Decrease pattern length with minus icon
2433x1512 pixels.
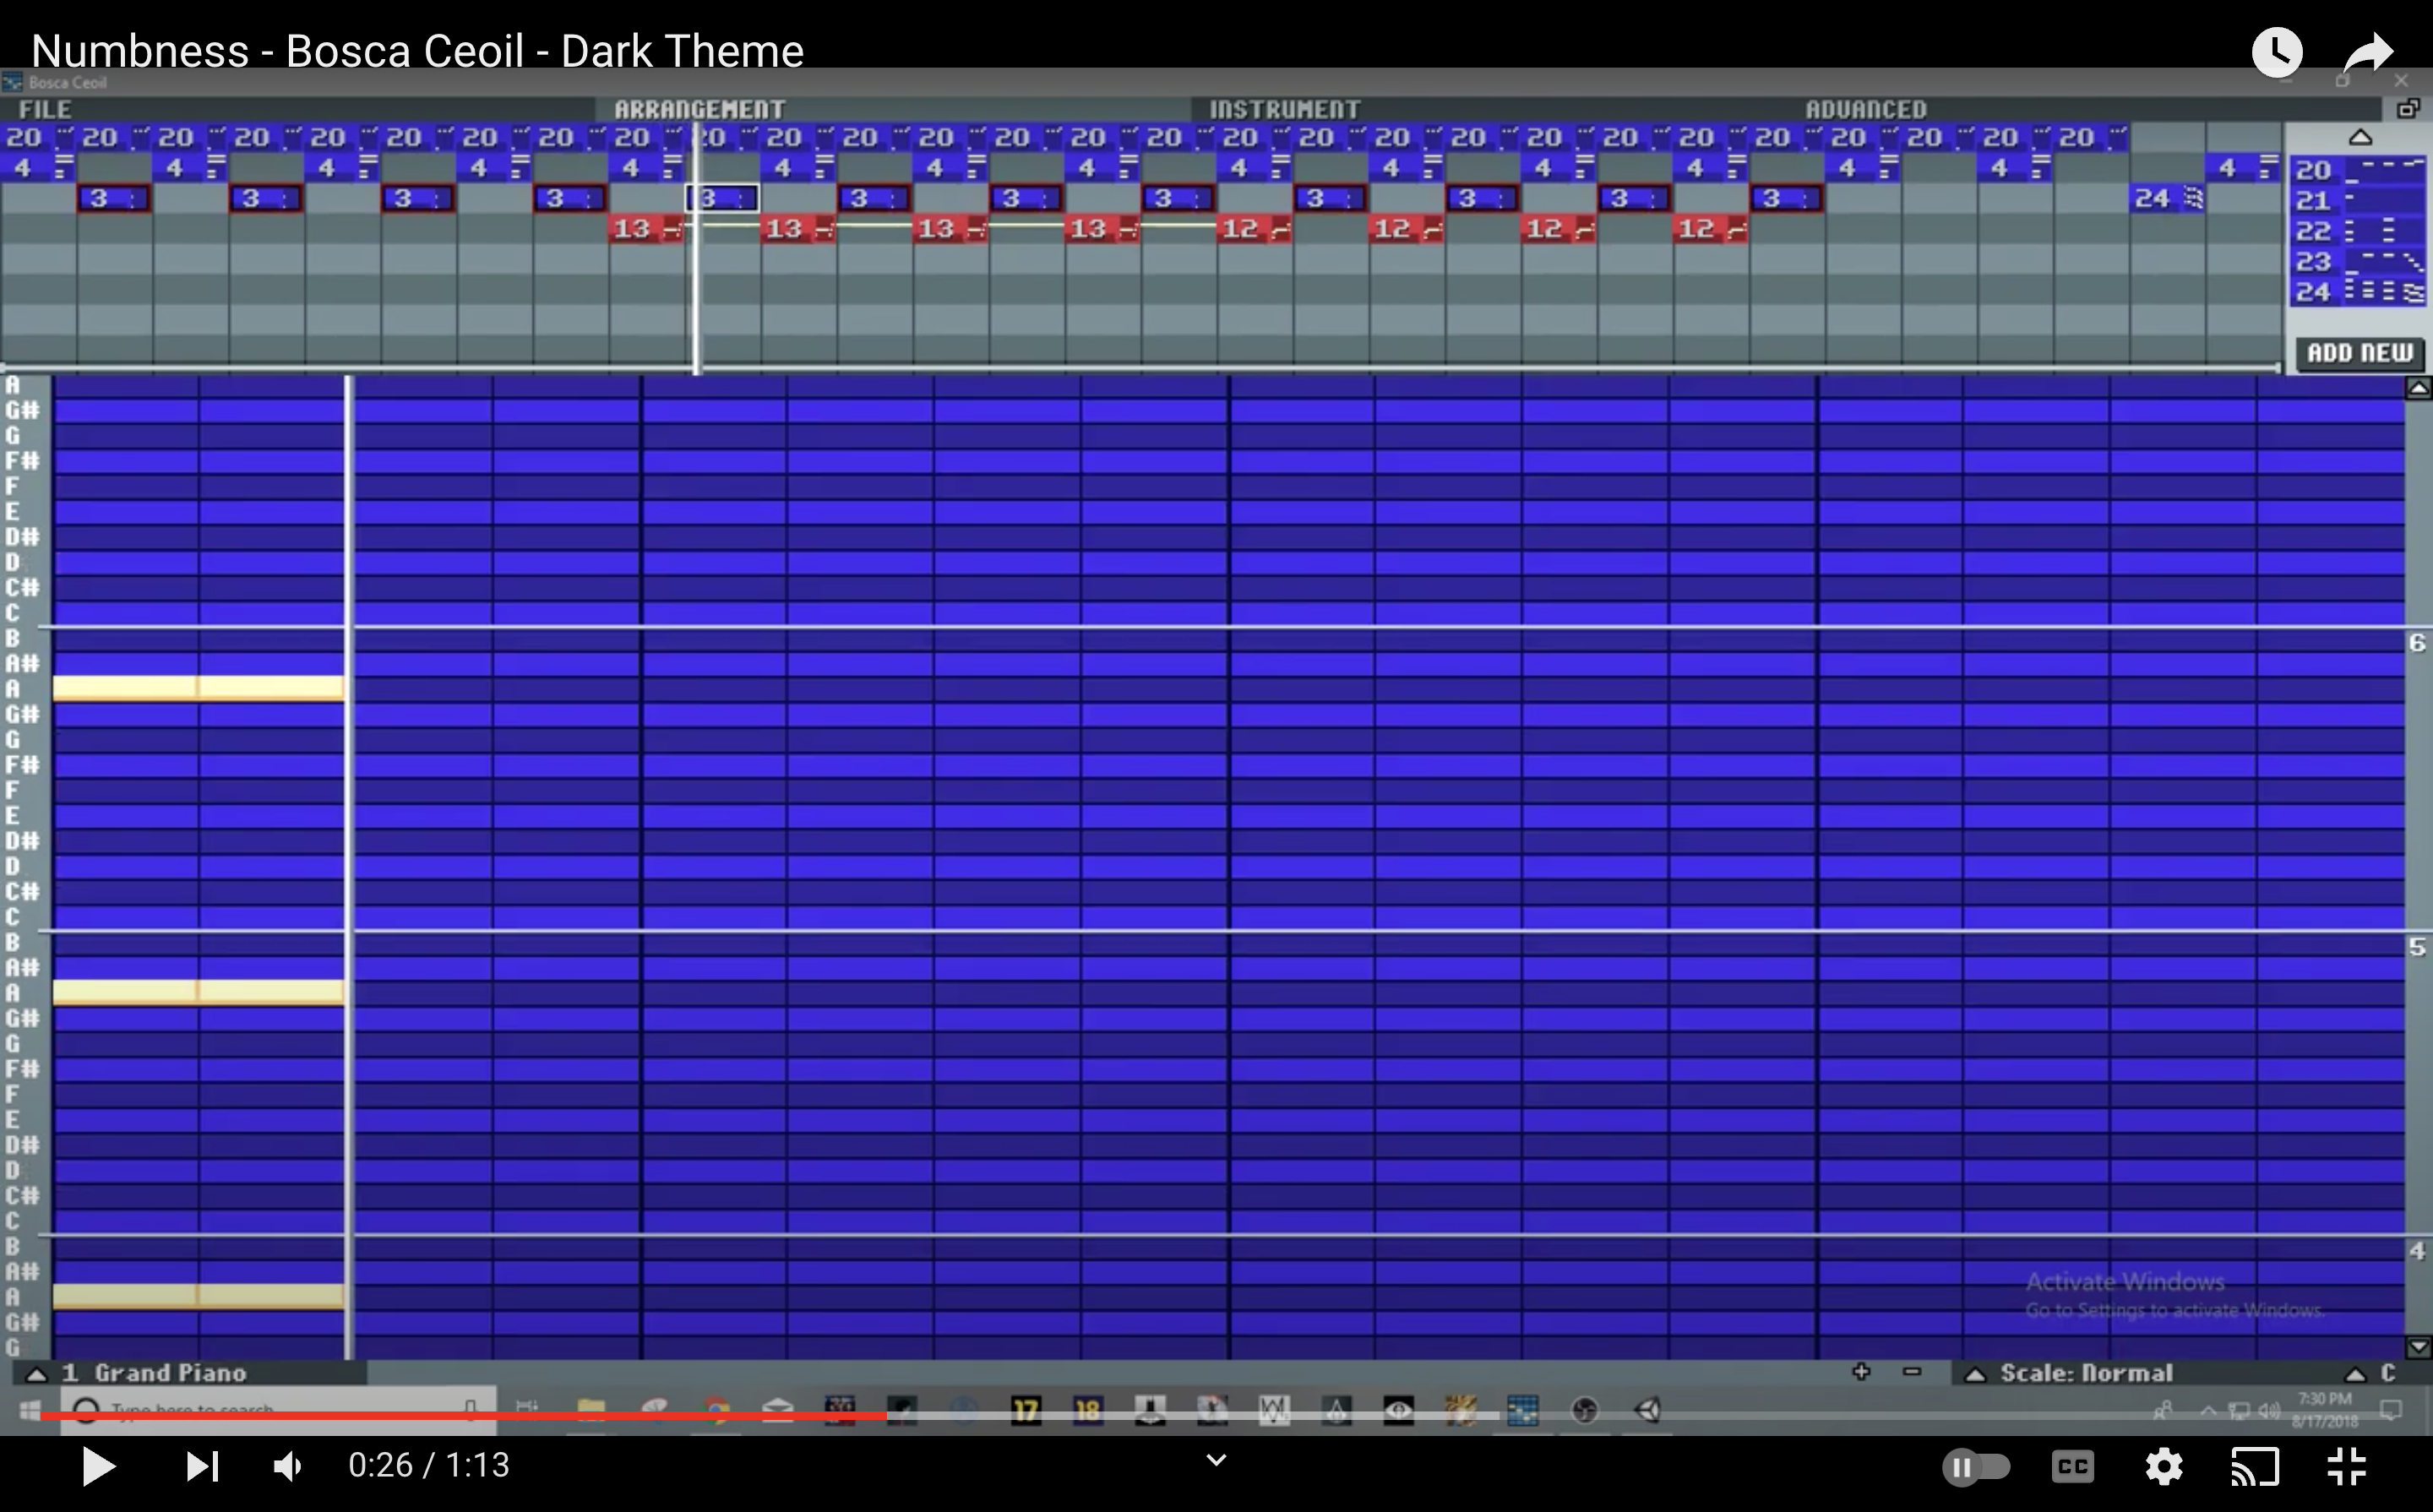coord(1912,1372)
